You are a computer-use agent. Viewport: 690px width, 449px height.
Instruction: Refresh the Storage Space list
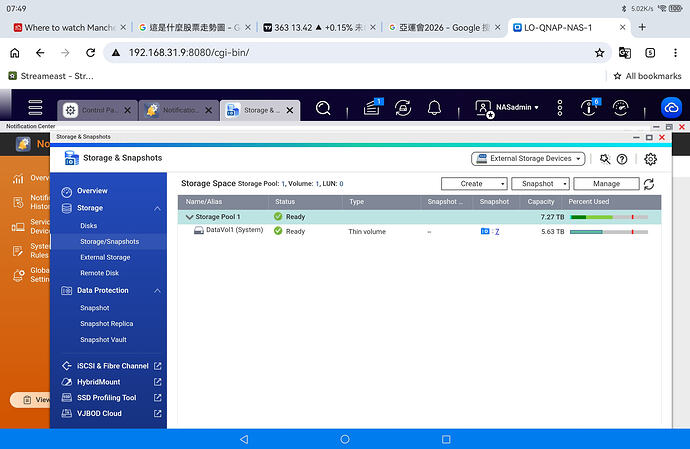649,184
